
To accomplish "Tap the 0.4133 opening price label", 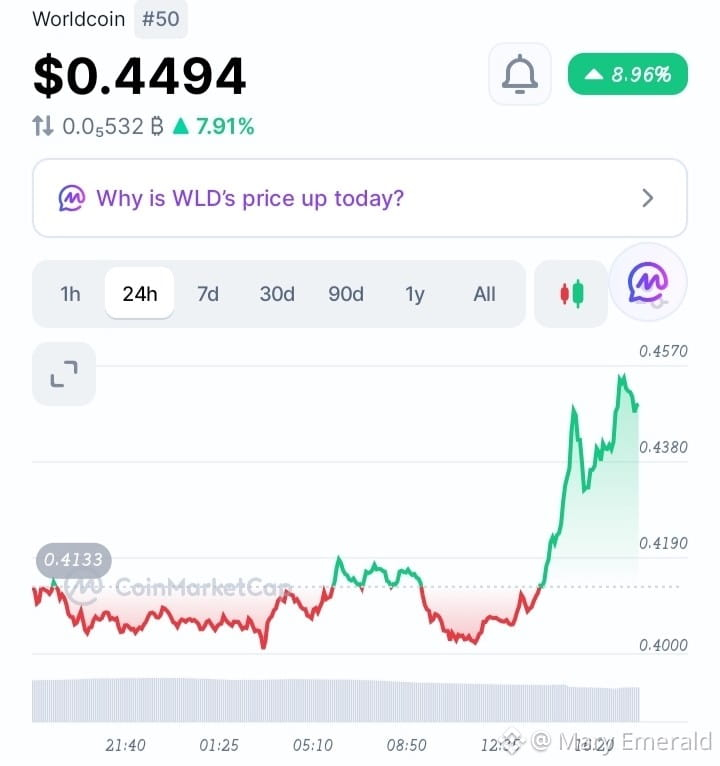I will tap(73, 559).
